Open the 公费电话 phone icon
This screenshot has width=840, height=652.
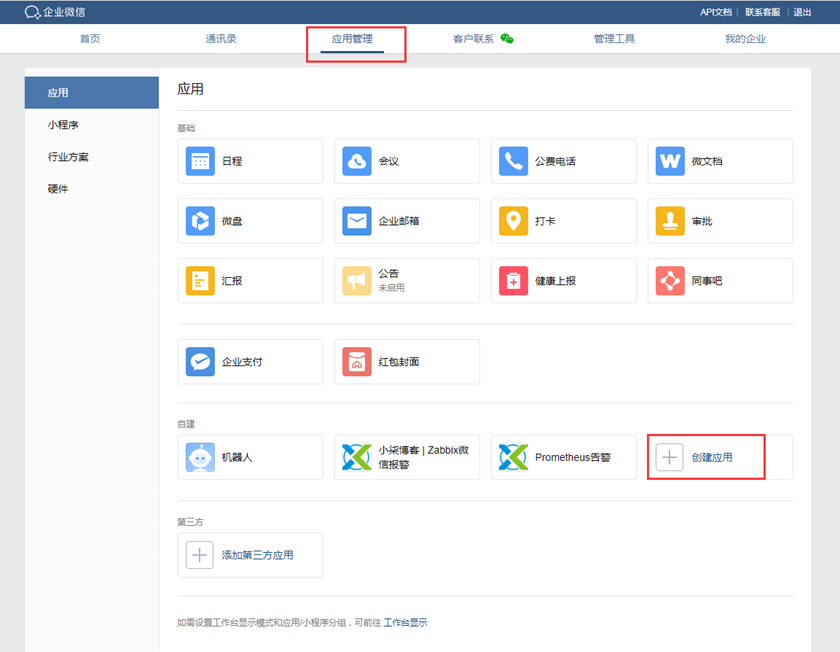pyautogui.click(x=514, y=161)
